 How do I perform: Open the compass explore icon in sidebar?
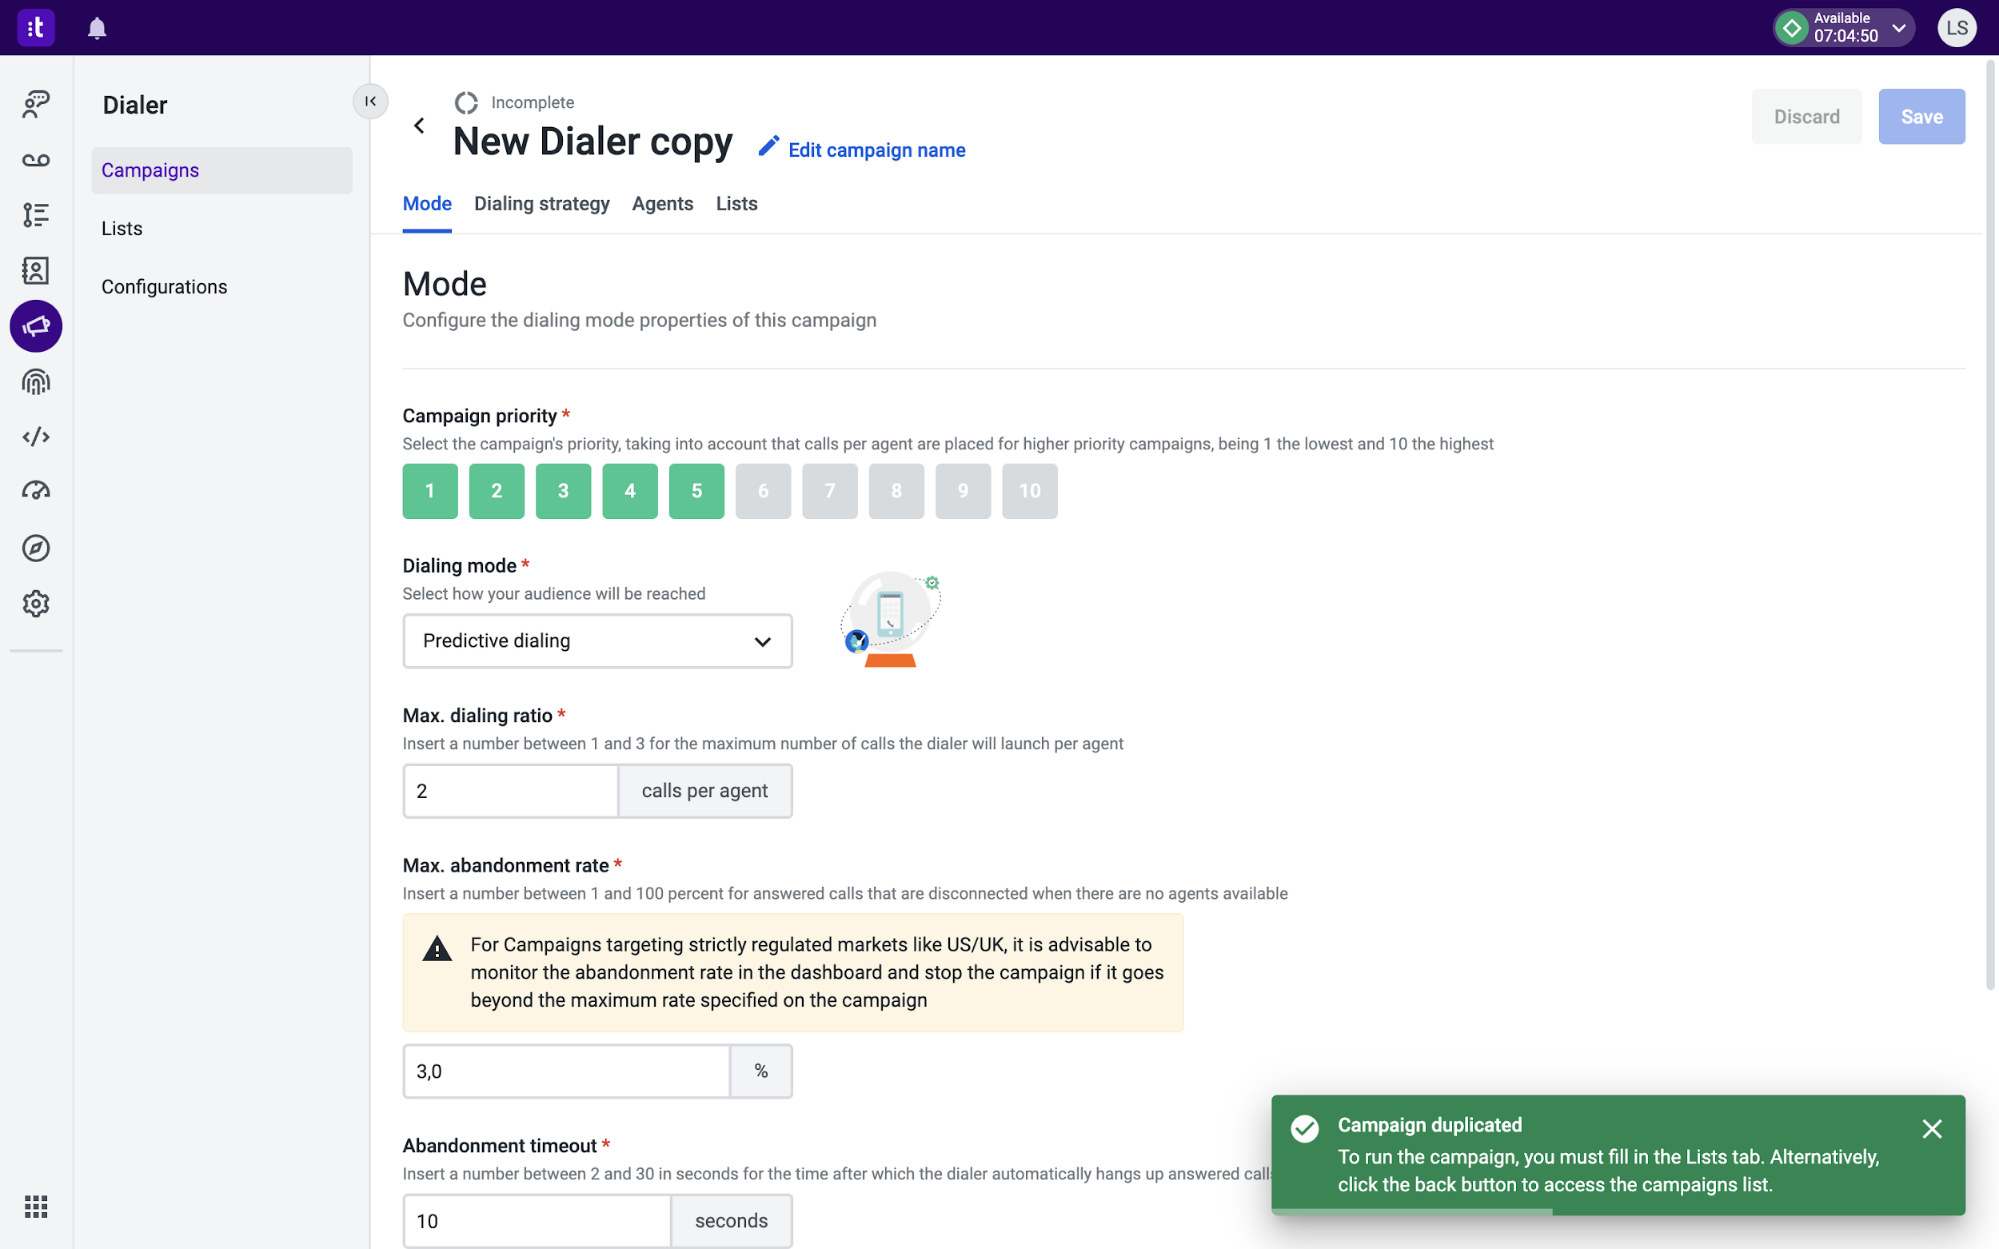point(36,548)
